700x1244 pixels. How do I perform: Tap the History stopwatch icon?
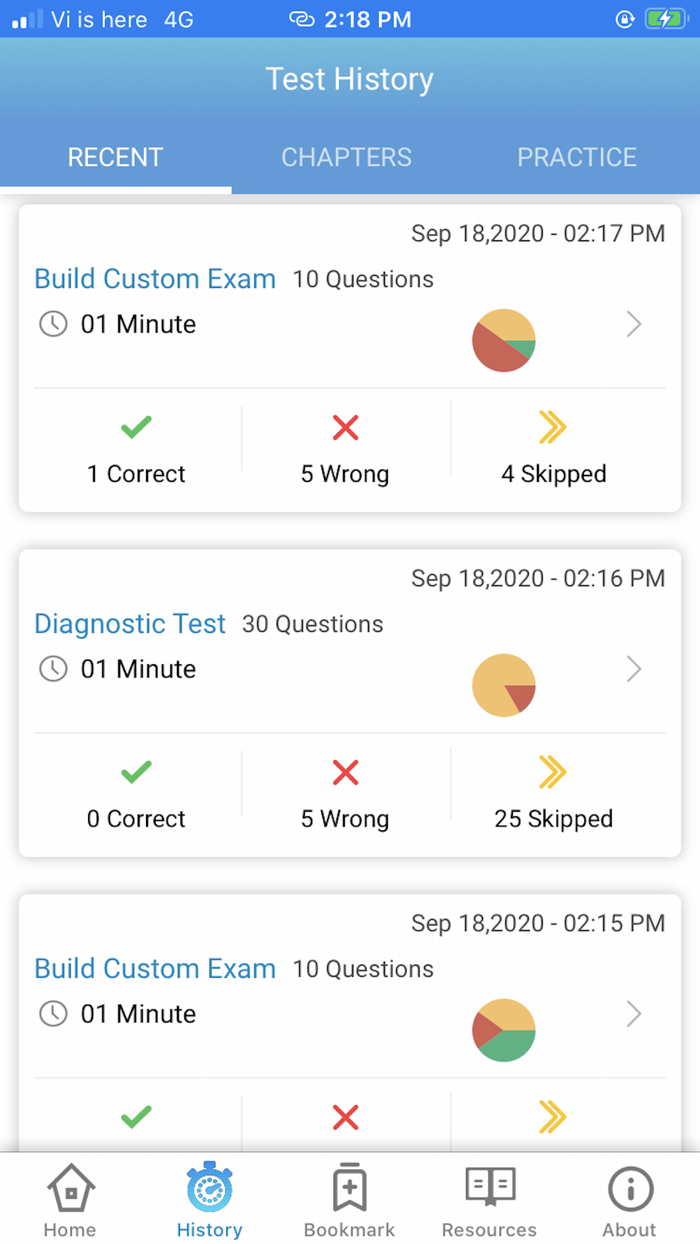pos(209,1190)
